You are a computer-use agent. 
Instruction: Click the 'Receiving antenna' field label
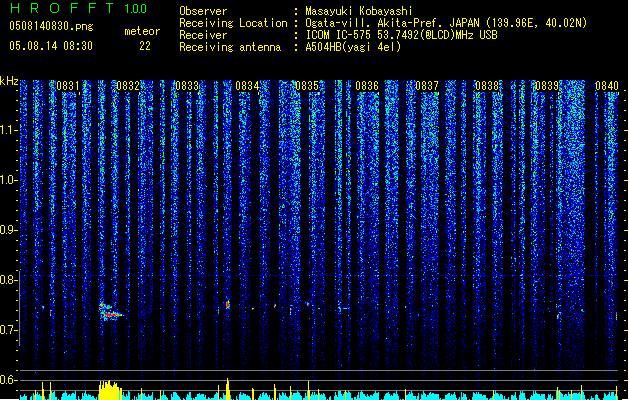tap(230, 47)
